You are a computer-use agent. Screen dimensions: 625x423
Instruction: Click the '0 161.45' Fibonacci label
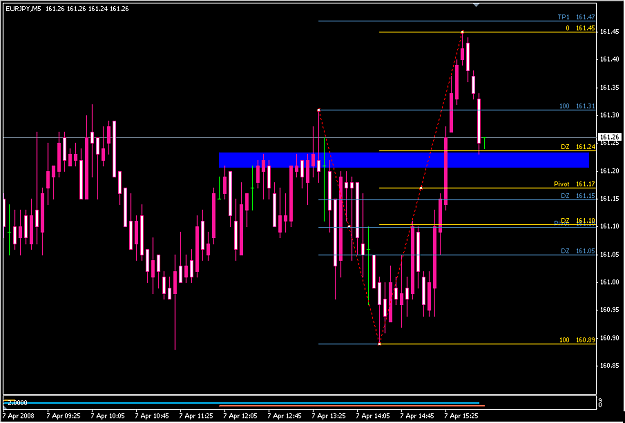[580, 28]
